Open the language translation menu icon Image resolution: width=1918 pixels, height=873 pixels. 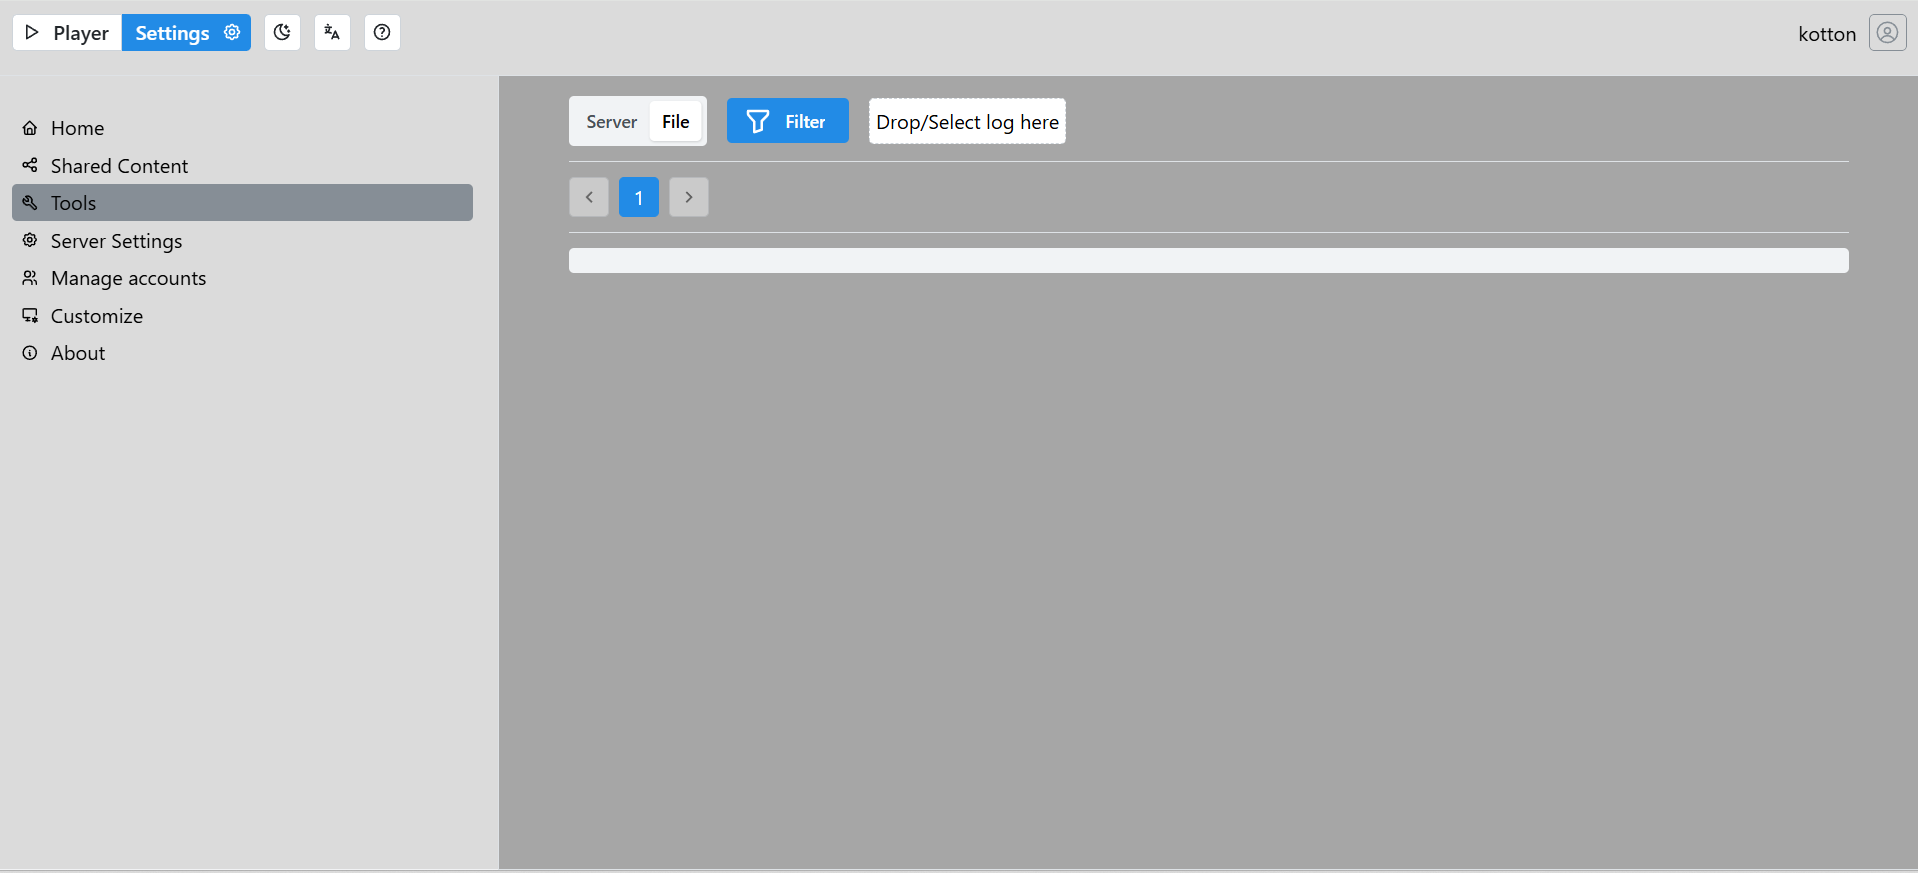332,33
